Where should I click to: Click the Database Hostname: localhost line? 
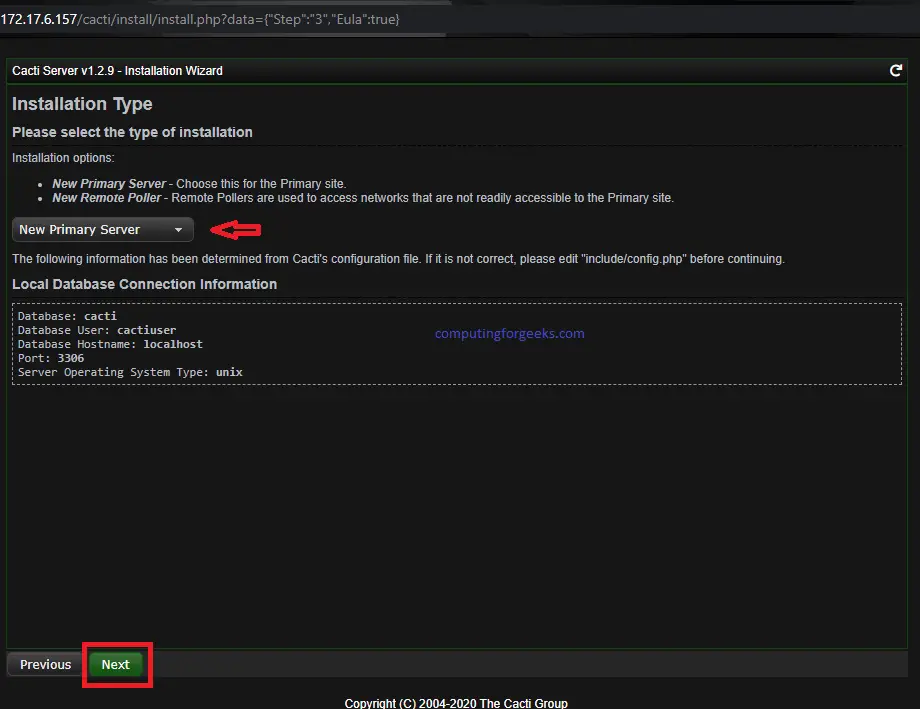click(110, 344)
